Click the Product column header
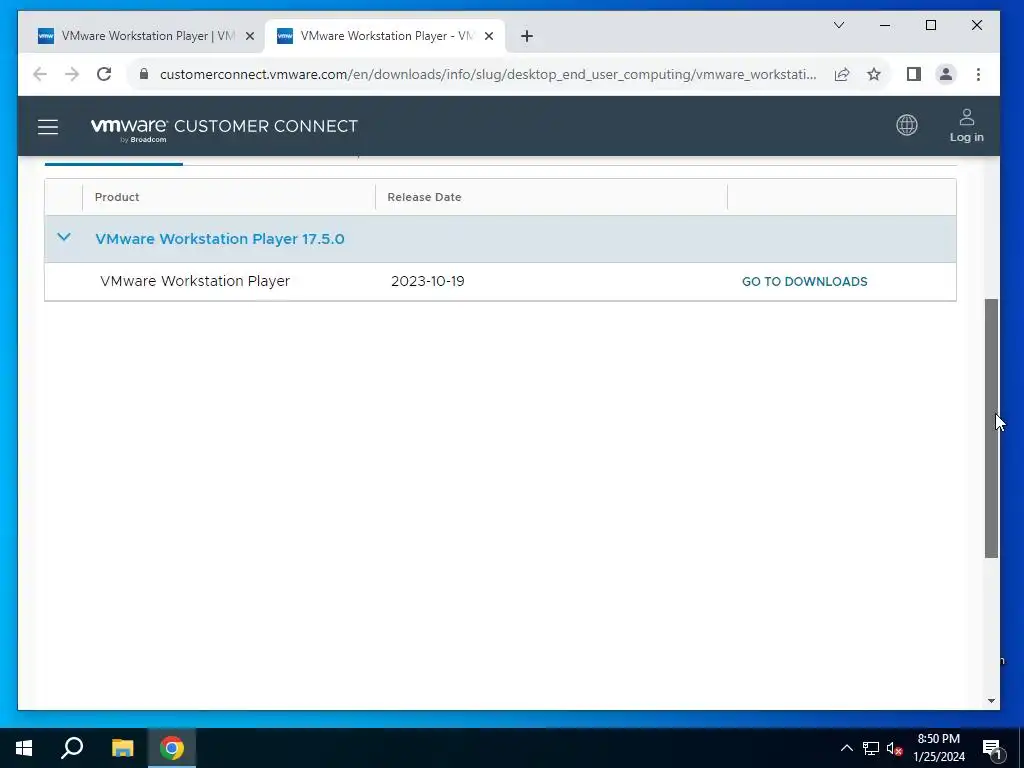Image resolution: width=1024 pixels, height=768 pixels. [x=117, y=197]
